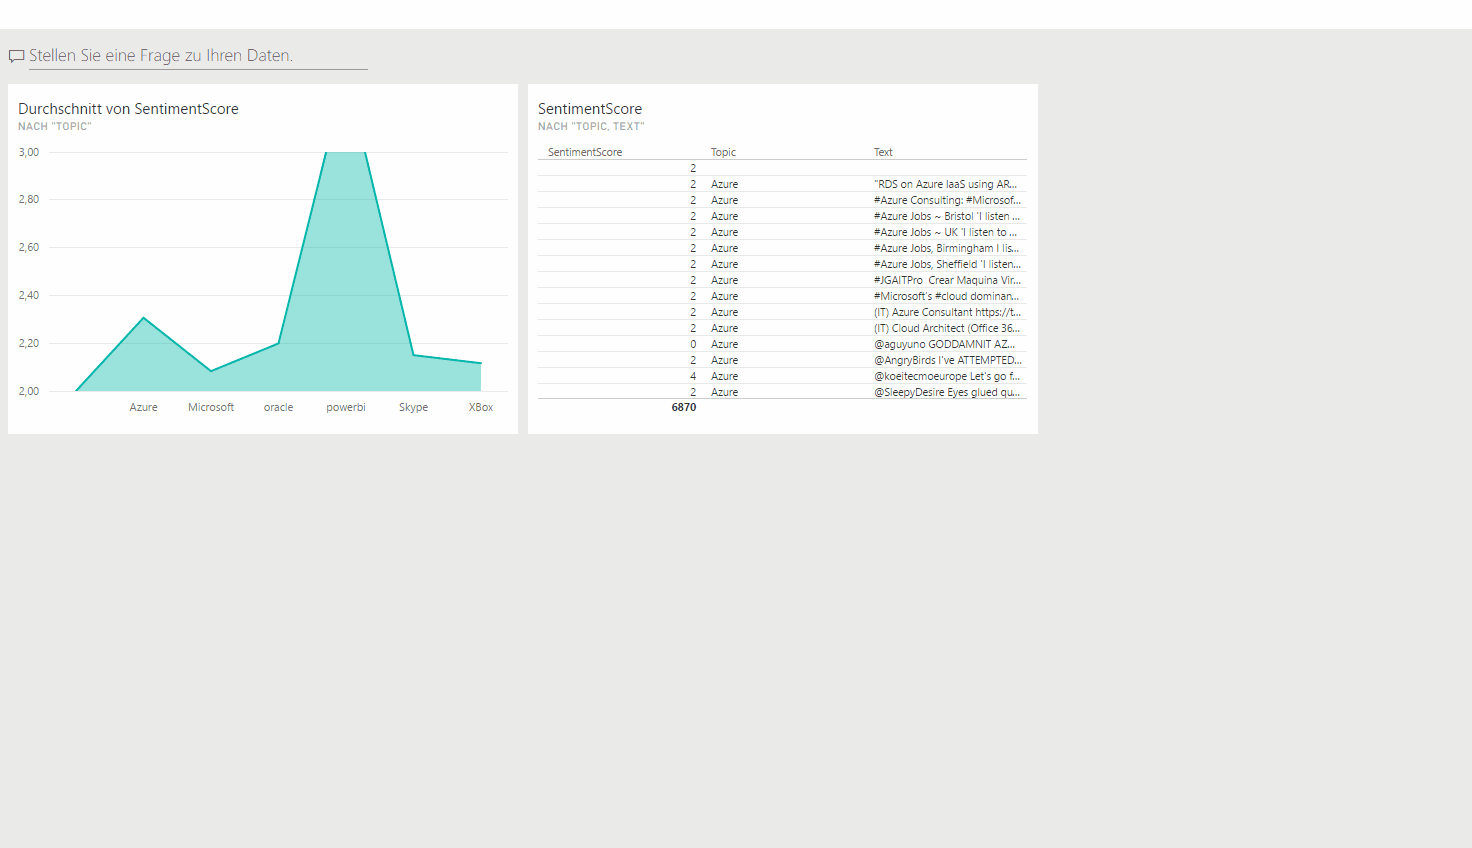Select the 'RDS on Azure IaaS' row text
The height and width of the screenshot is (848, 1472).
click(945, 185)
